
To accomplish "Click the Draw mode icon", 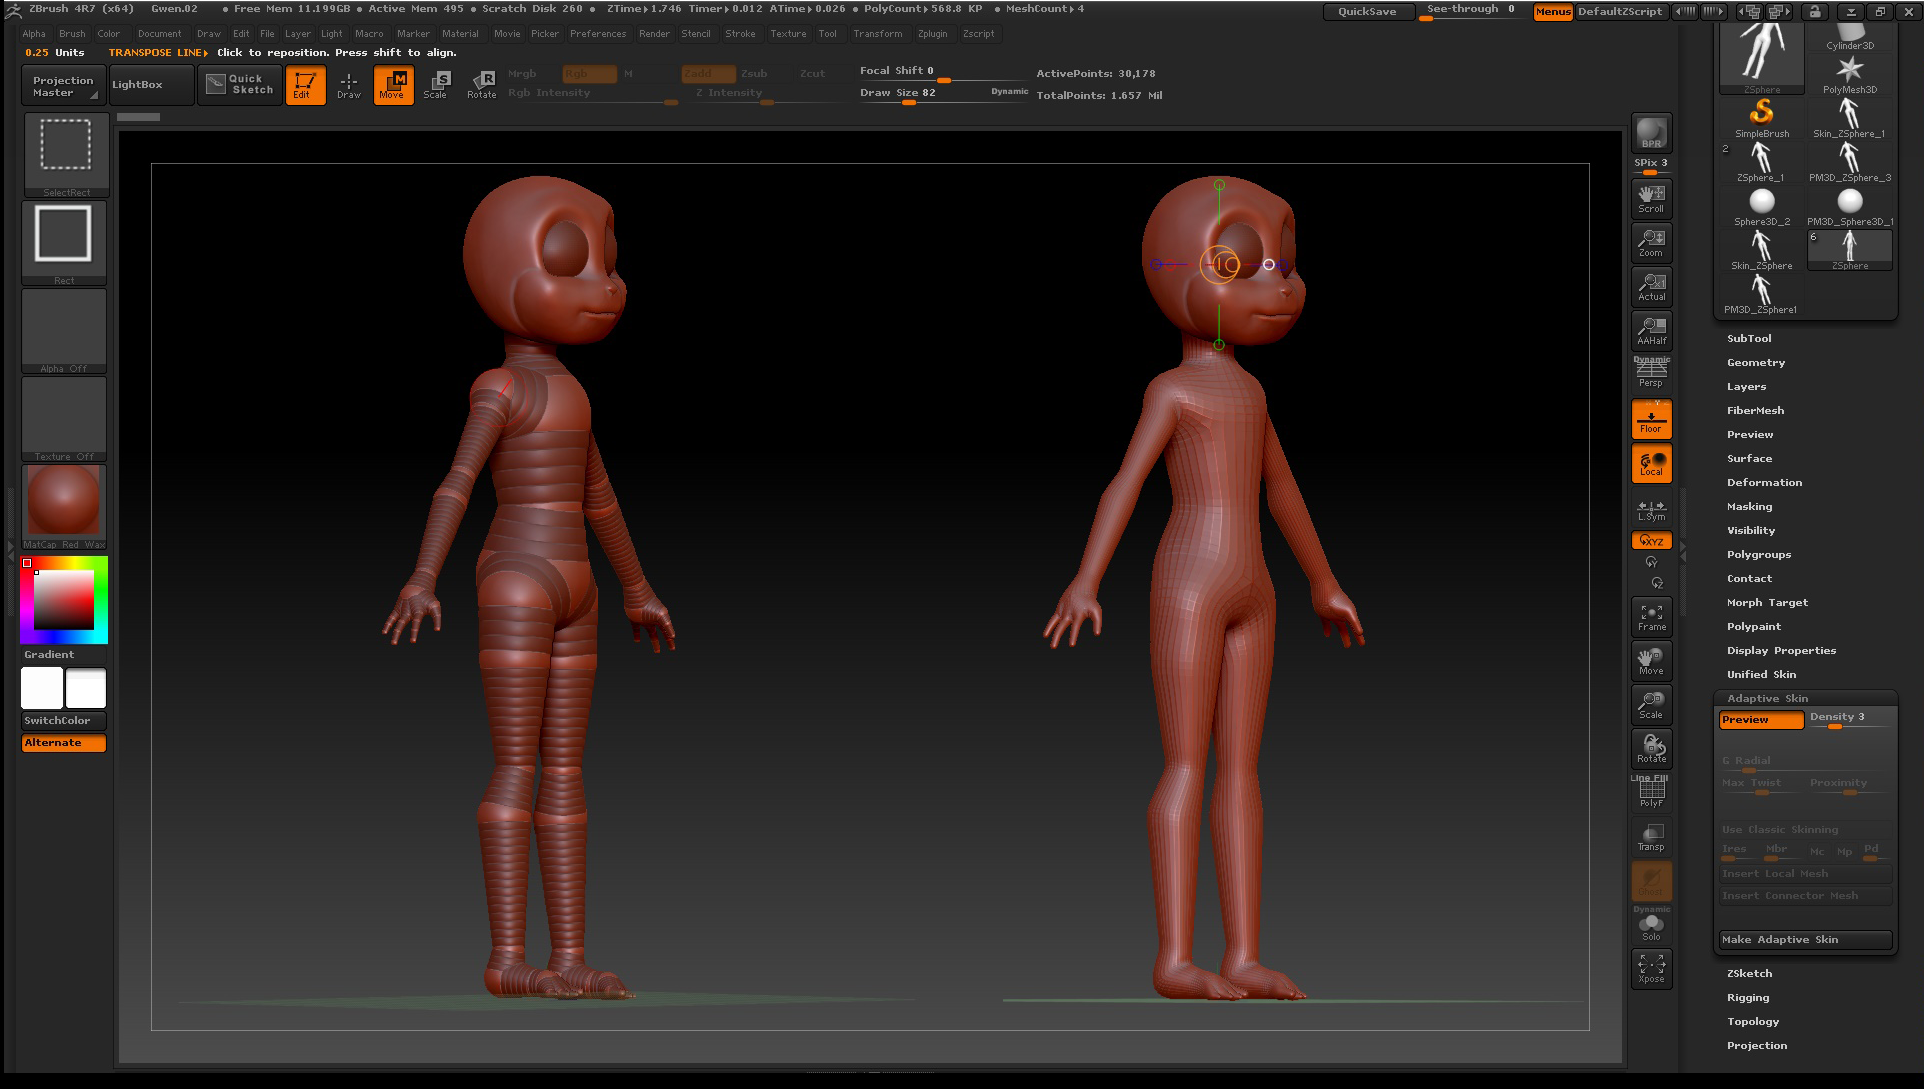I will [348, 84].
